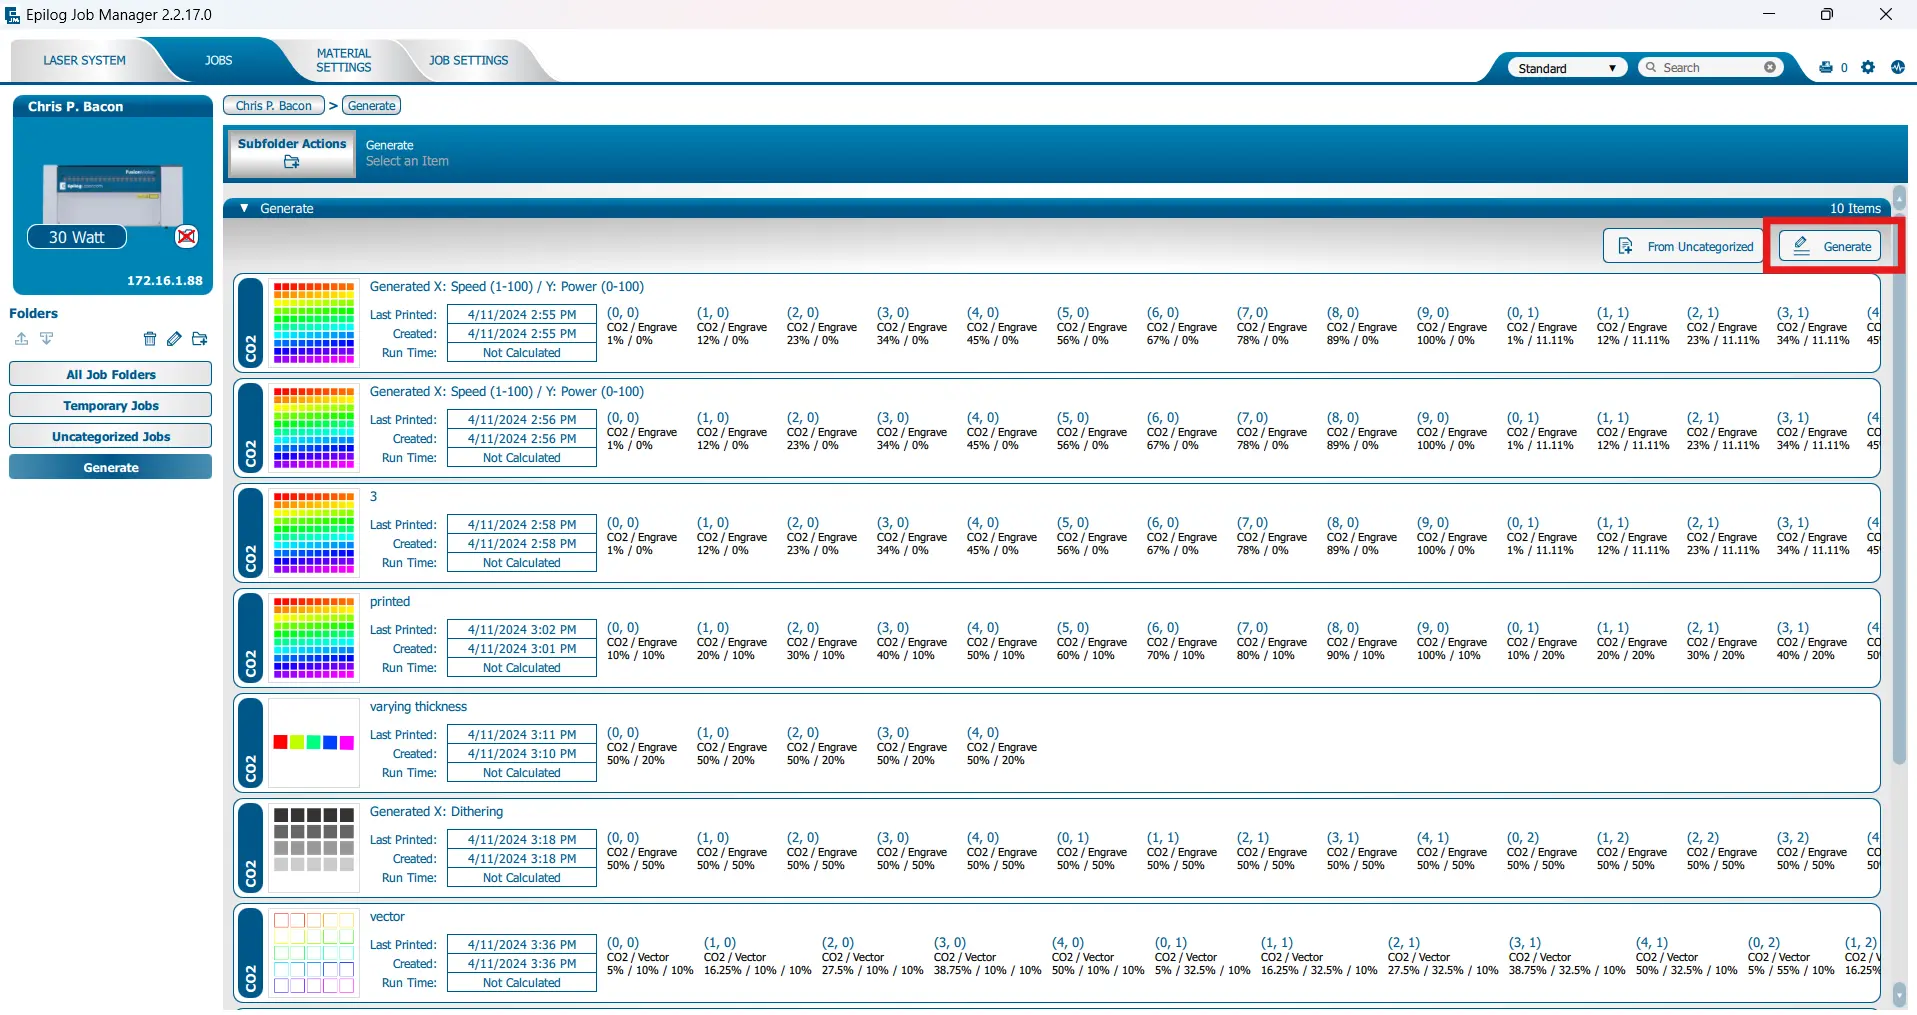Click the Generate breadcrumb

[x=372, y=105]
